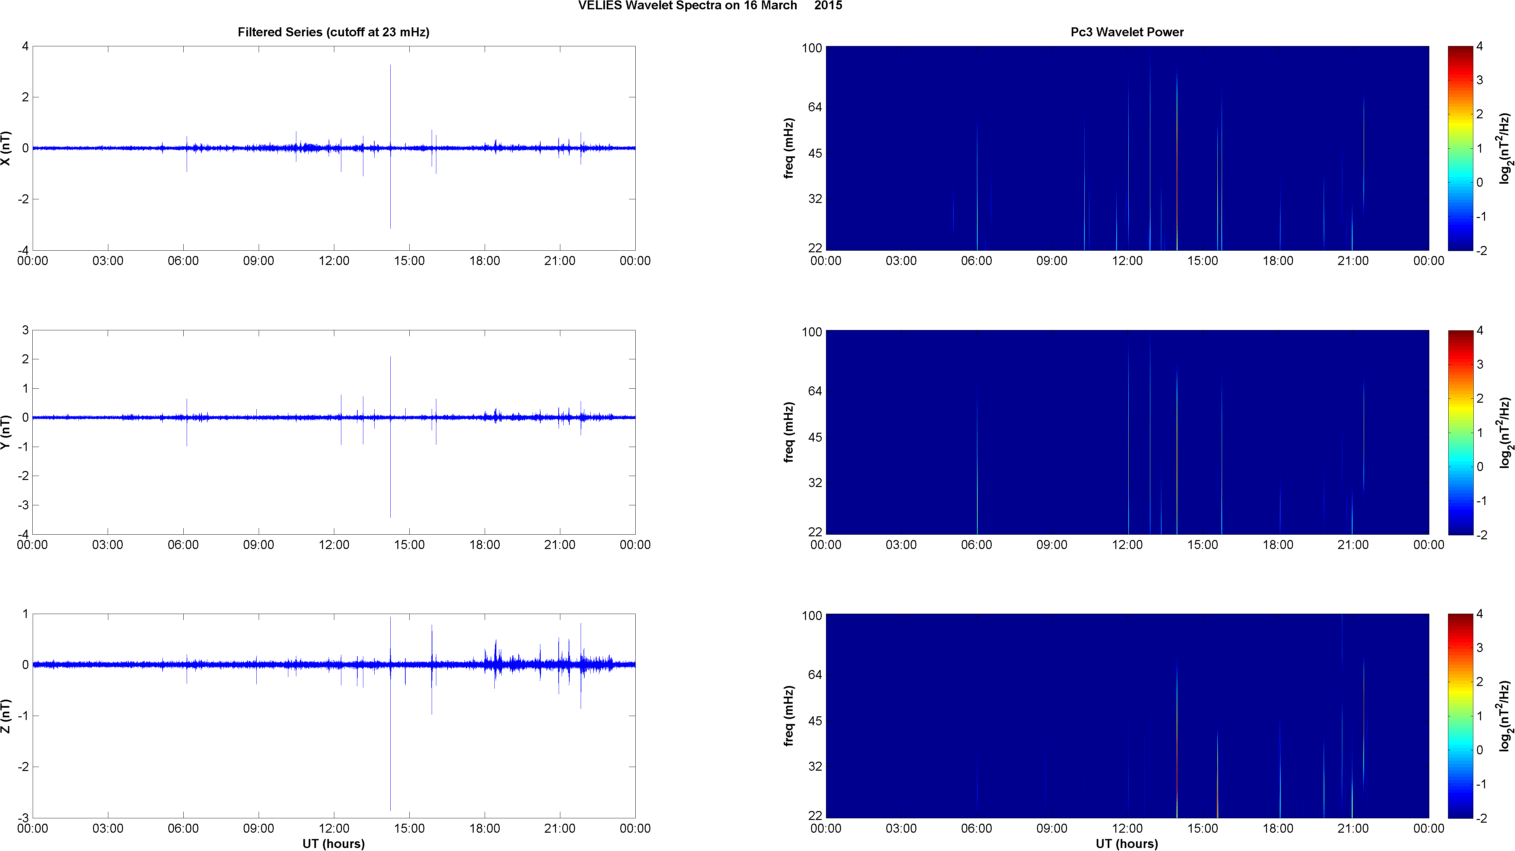Click the large spike near 14:15 in the X series
Viewport: 1515px width, 851px height.
point(390,146)
